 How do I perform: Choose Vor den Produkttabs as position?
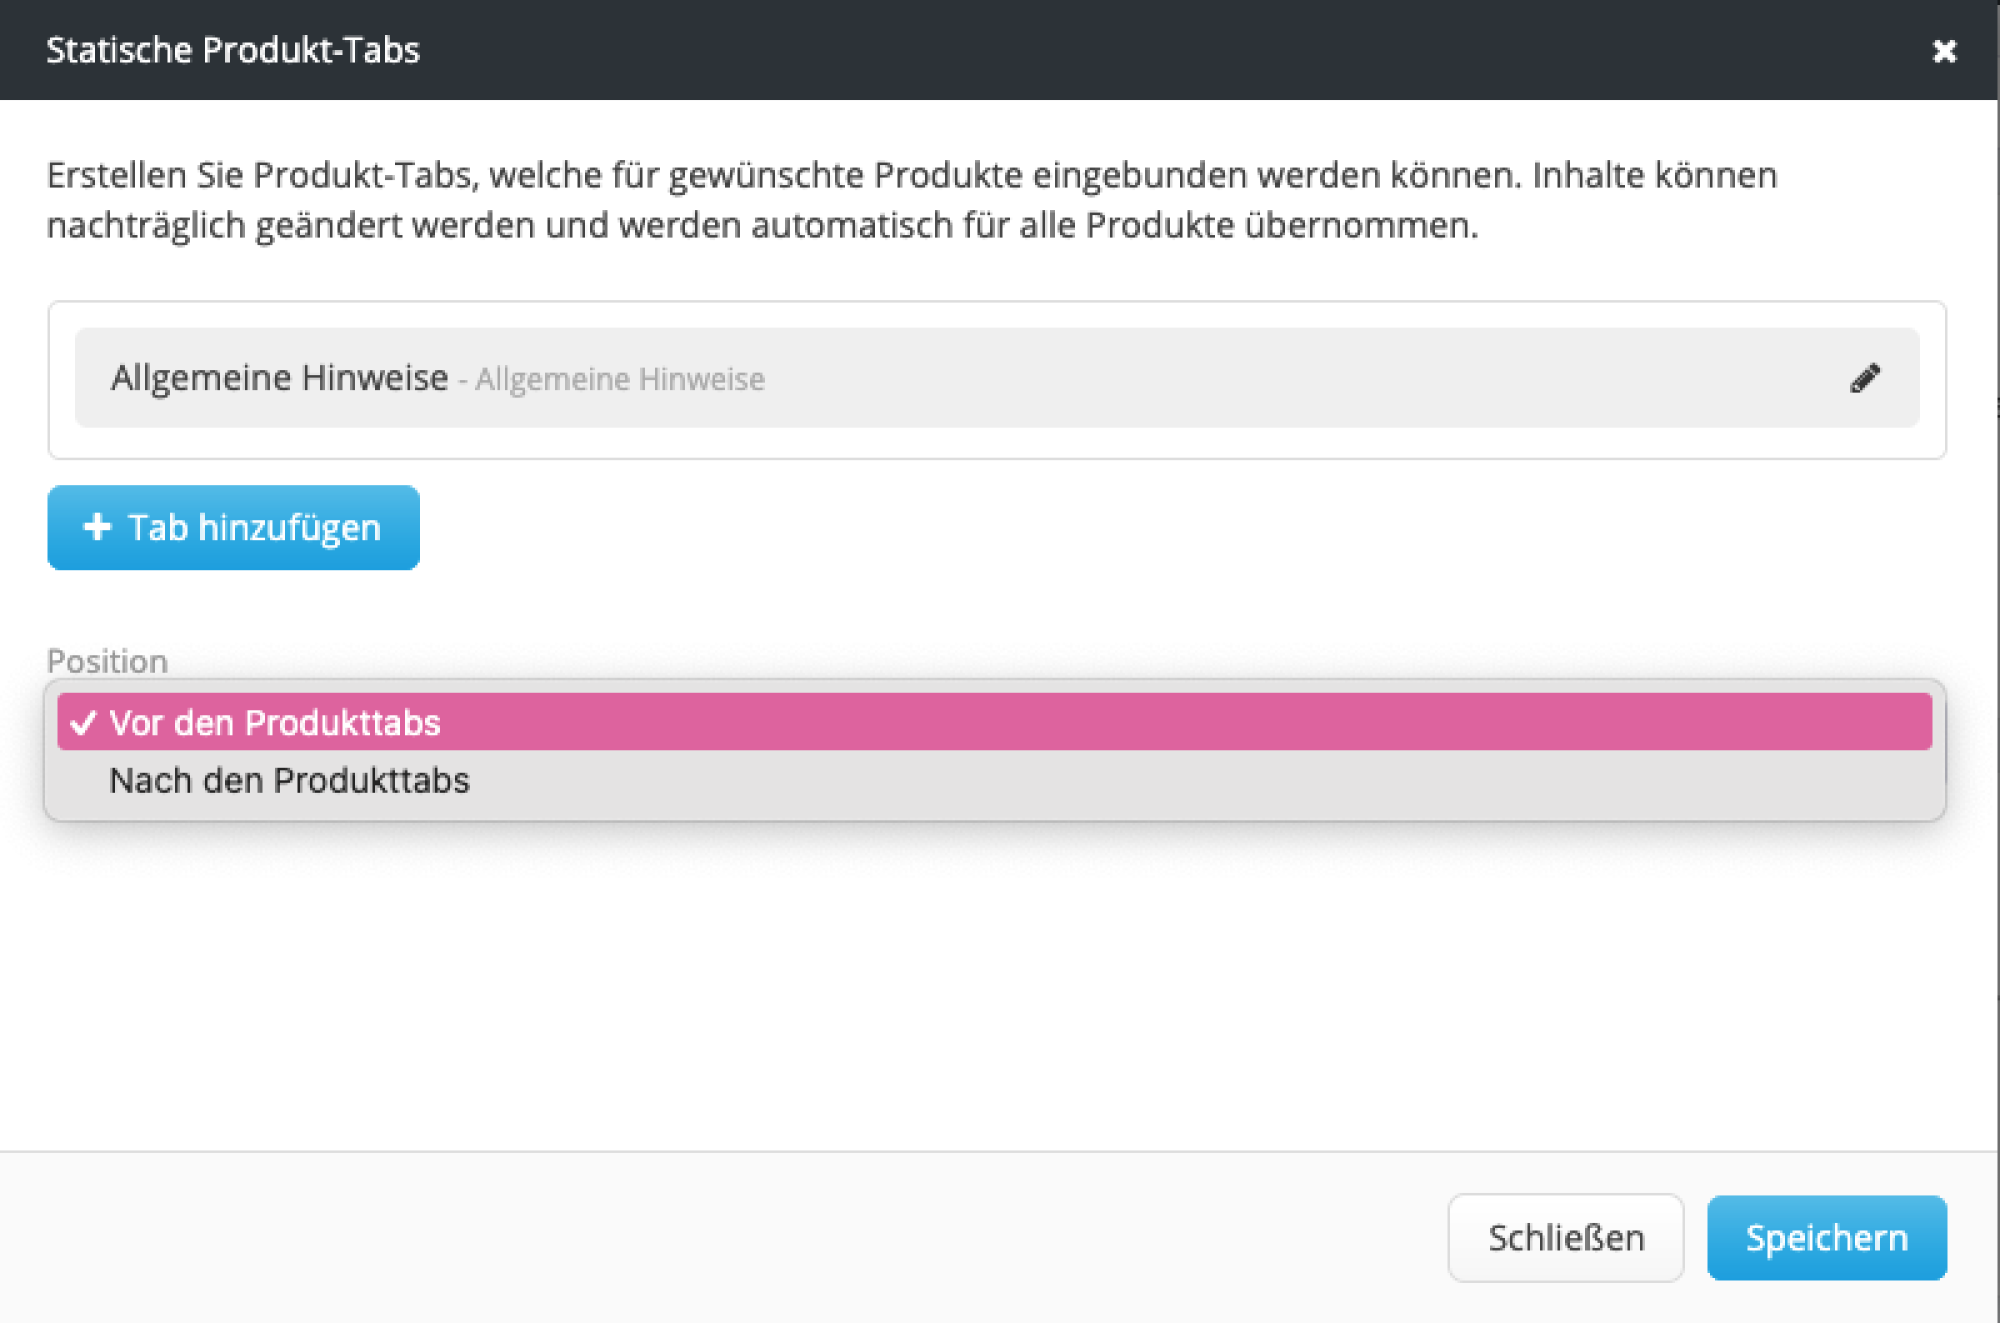275,723
